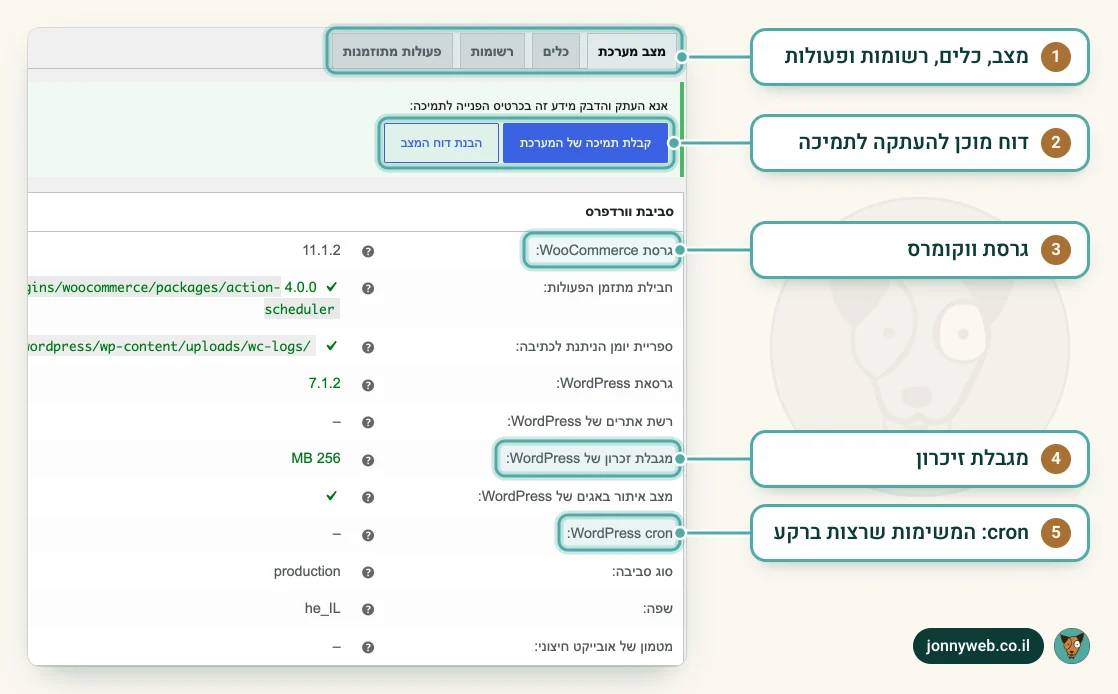Click the סוג סביבה label
1118x694 pixels.
click(642, 572)
